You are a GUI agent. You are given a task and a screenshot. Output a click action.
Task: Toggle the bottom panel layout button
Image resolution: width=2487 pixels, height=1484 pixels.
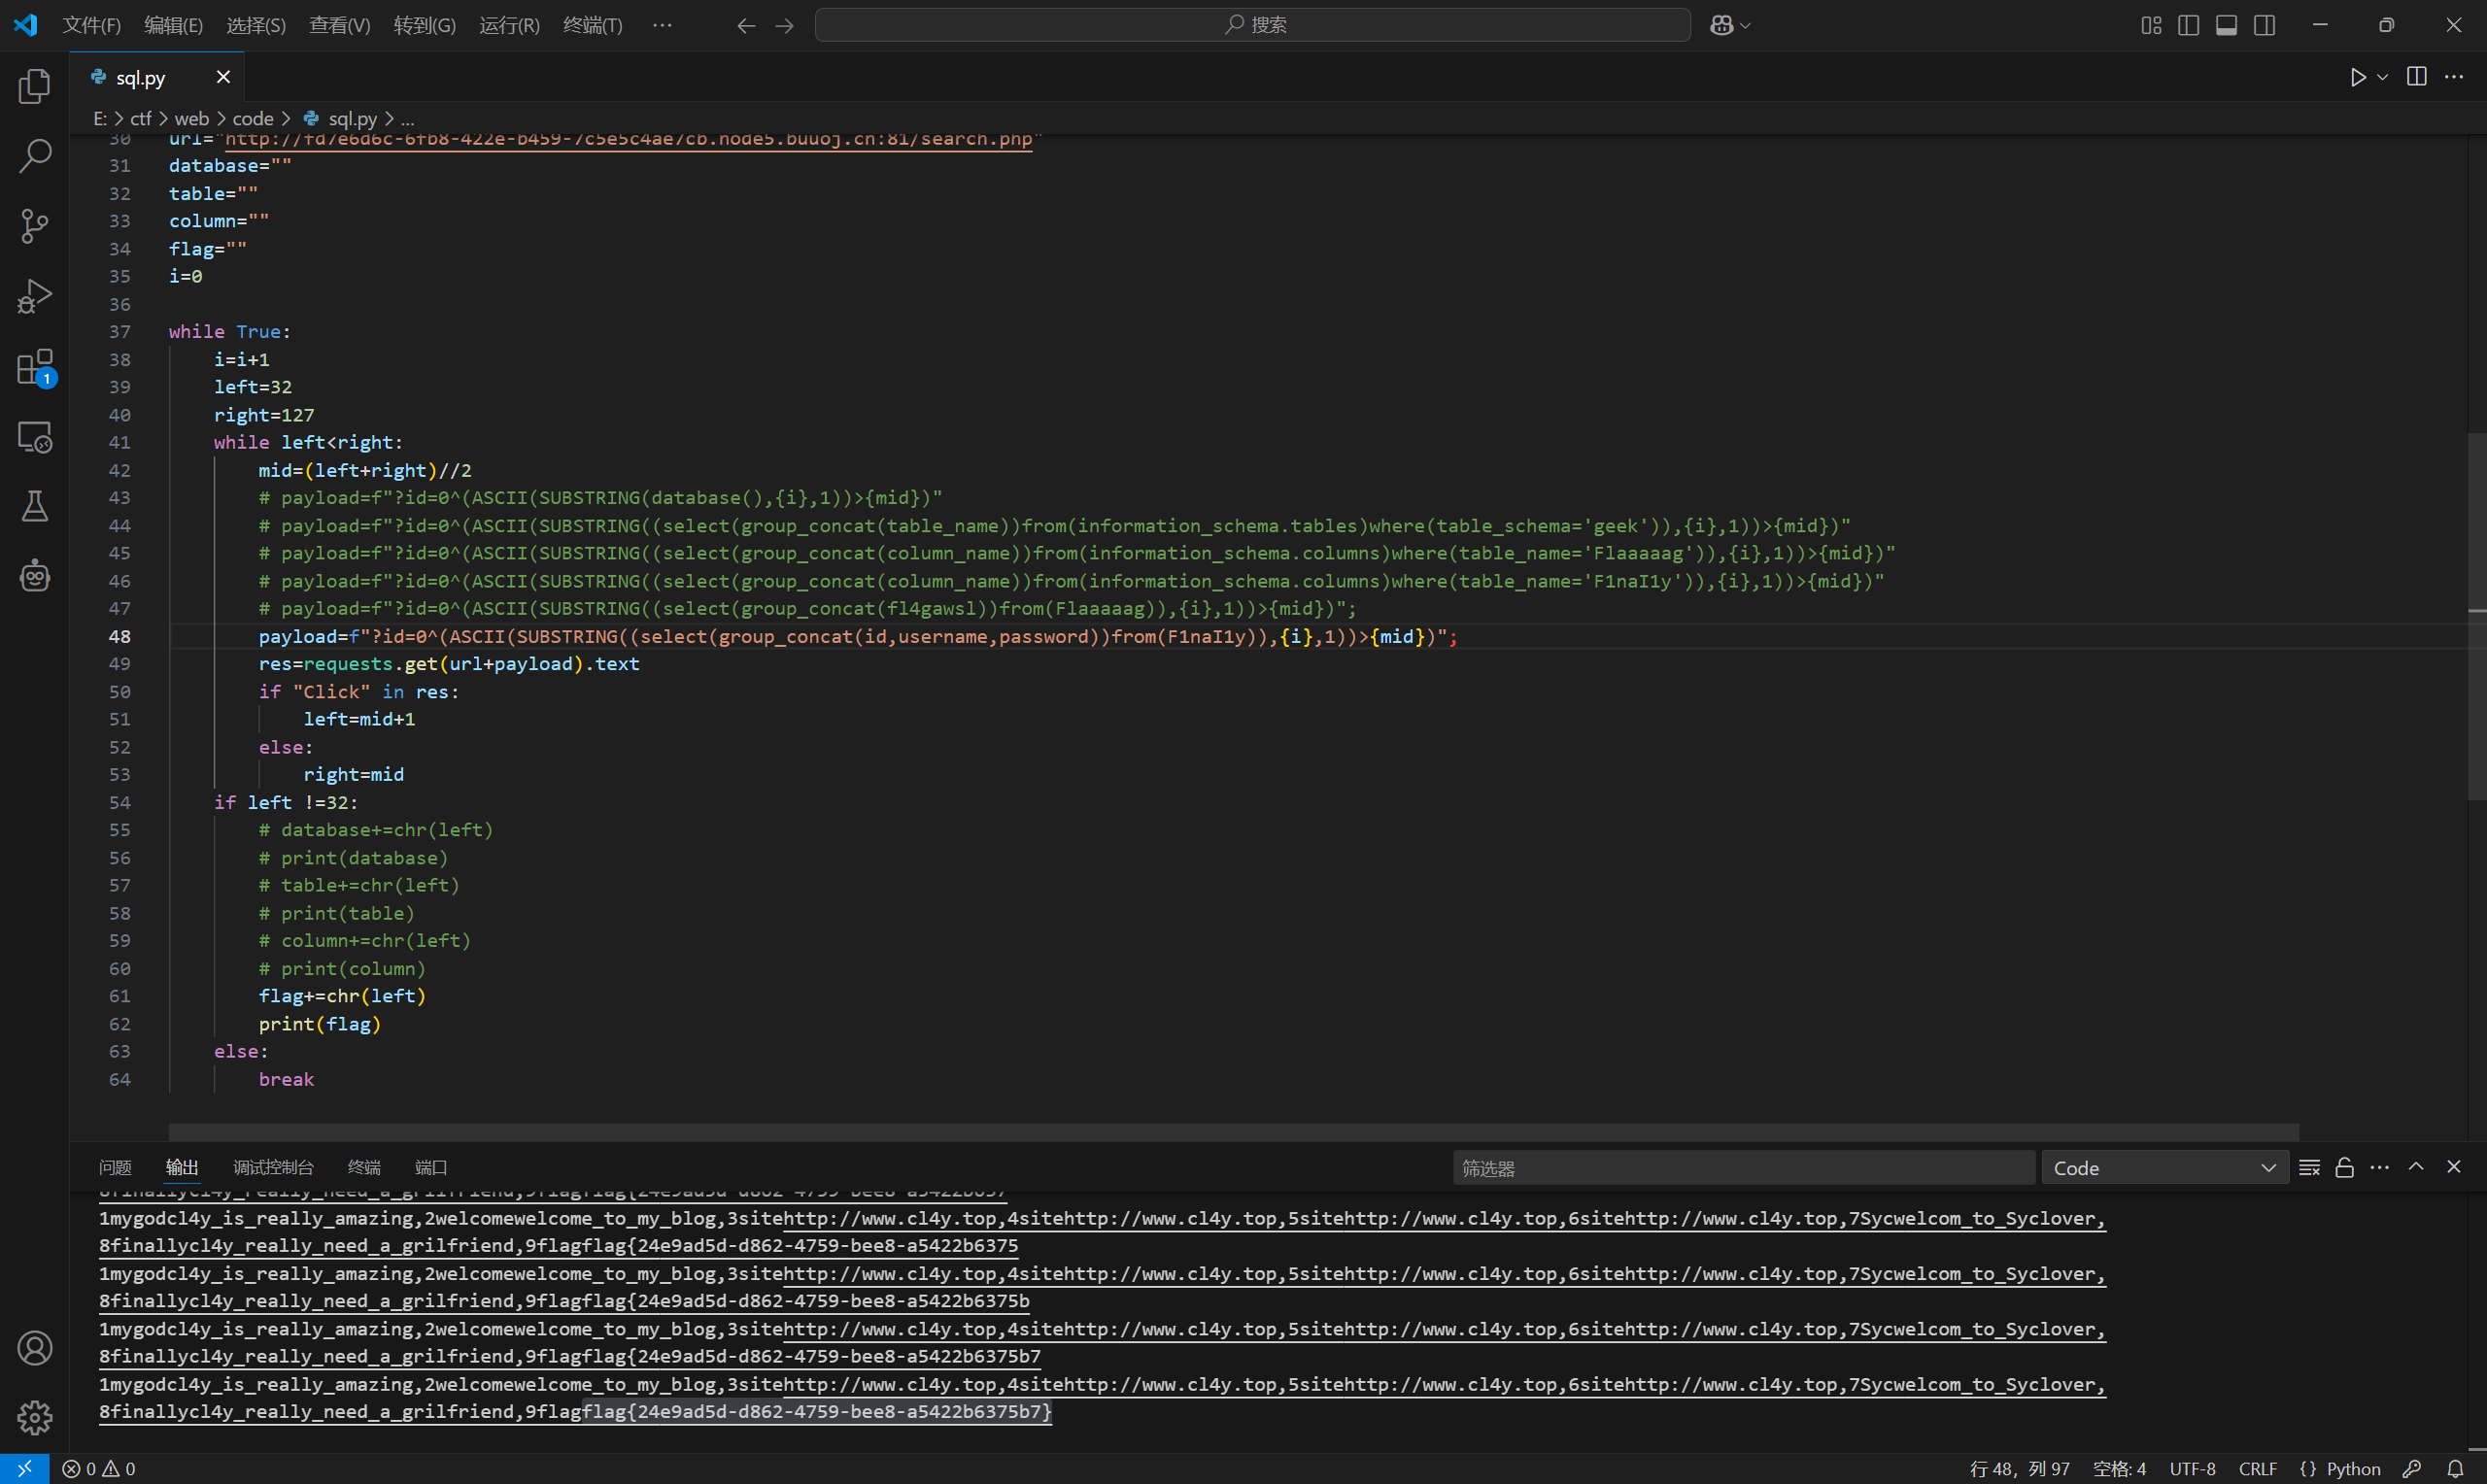pyautogui.click(x=2226, y=25)
